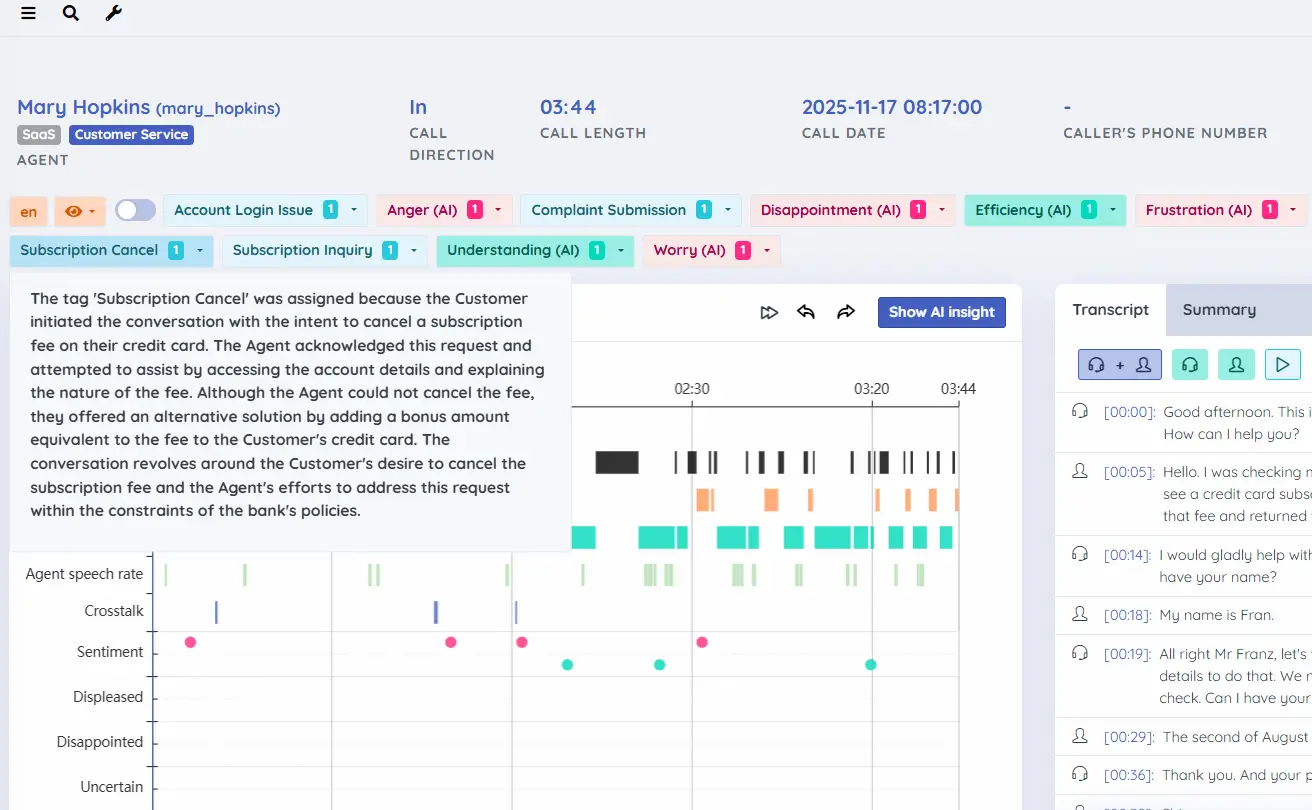Click the 03:20 timeline marker
This screenshot has height=810, width=1312.
point(872,388)
